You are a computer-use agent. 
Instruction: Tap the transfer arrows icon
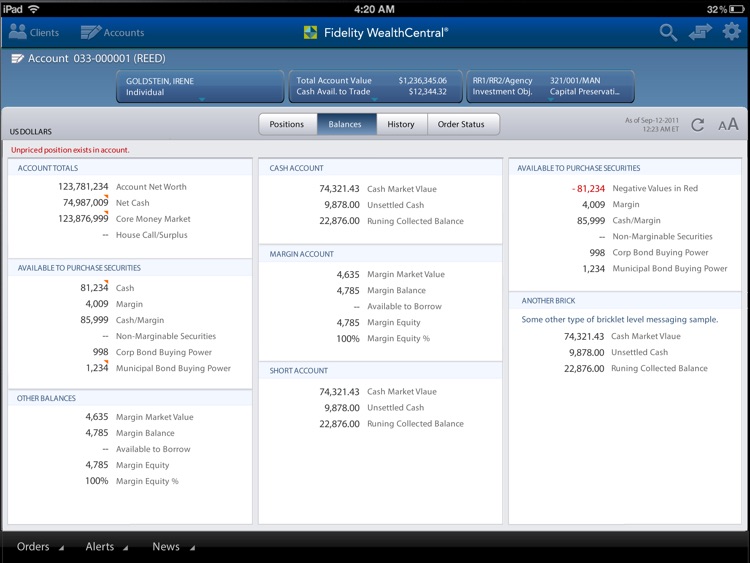coord(700,33)
